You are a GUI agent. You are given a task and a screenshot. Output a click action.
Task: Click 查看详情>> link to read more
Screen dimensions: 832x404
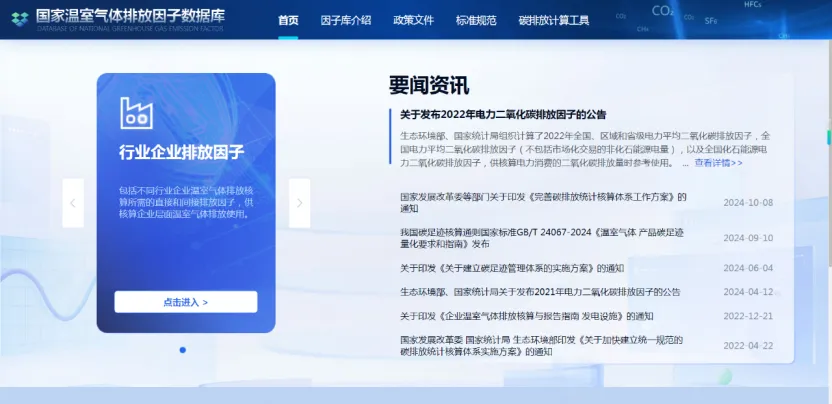pyautogui.click(x=718, y=162)
